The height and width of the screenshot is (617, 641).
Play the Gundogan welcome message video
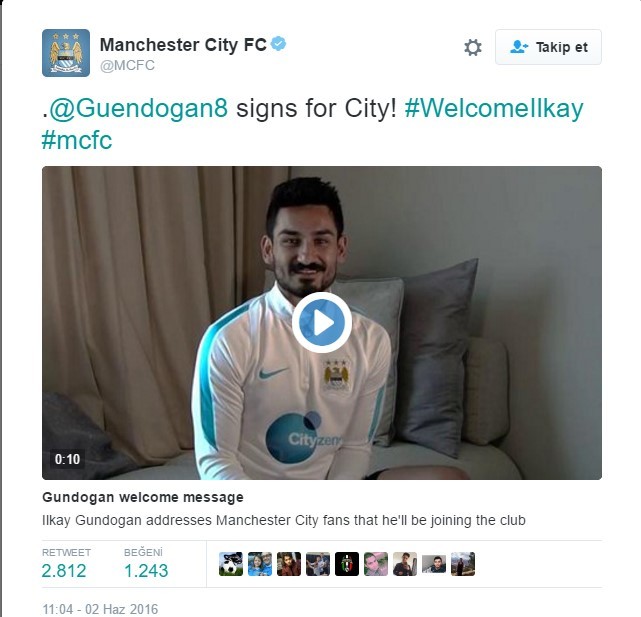click(322, 322)
